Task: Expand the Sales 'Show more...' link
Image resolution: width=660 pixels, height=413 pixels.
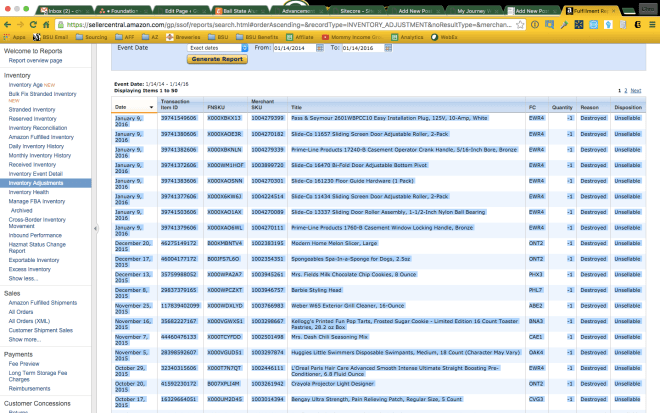Action: tap(25, 339)
